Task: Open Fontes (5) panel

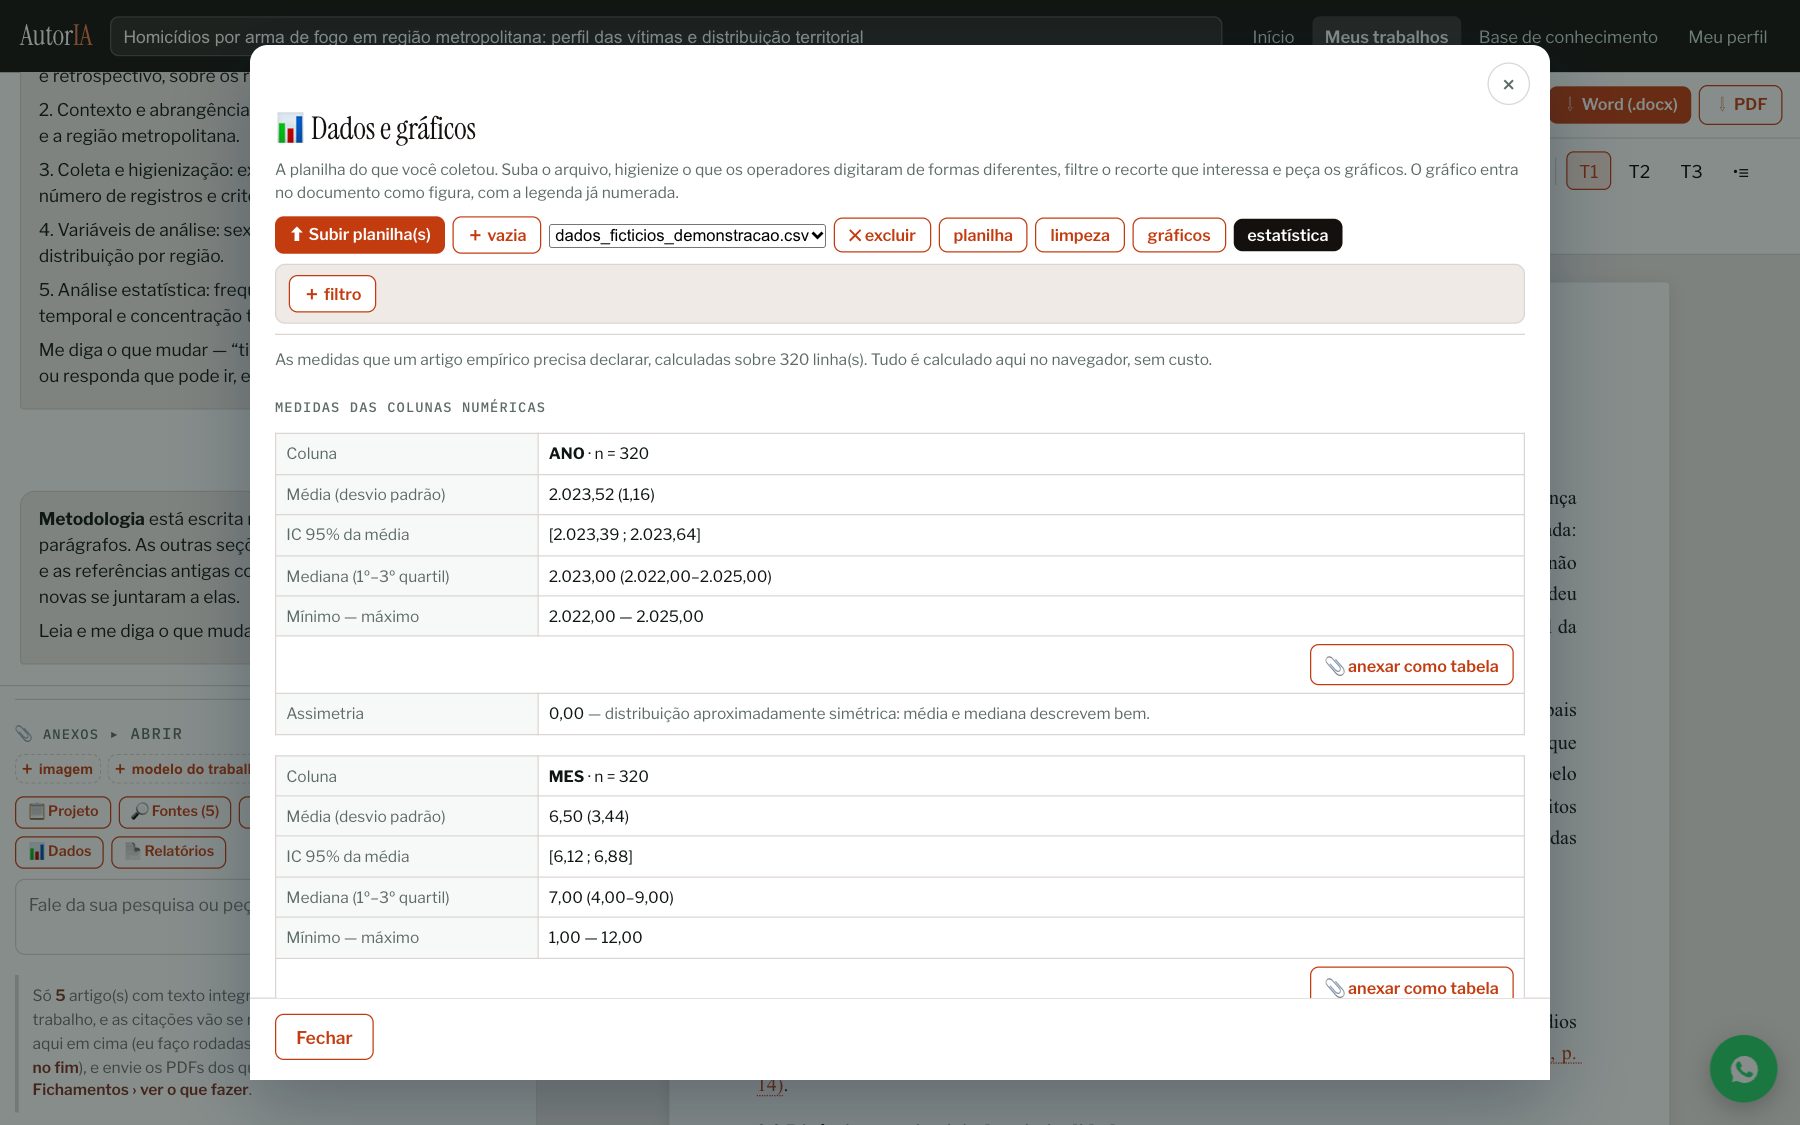Action: [175, 811]
